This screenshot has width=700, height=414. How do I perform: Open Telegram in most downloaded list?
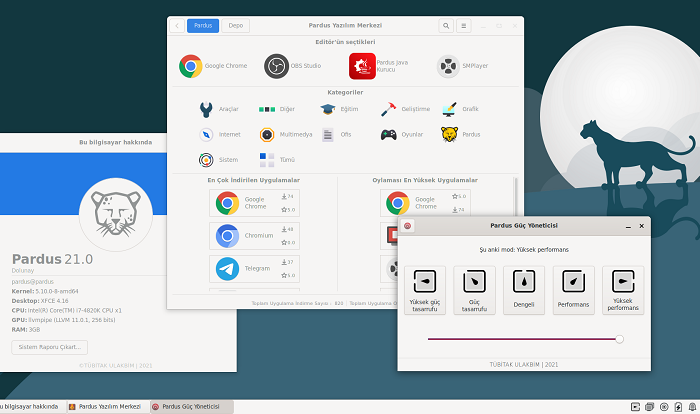tap(254, 269)
